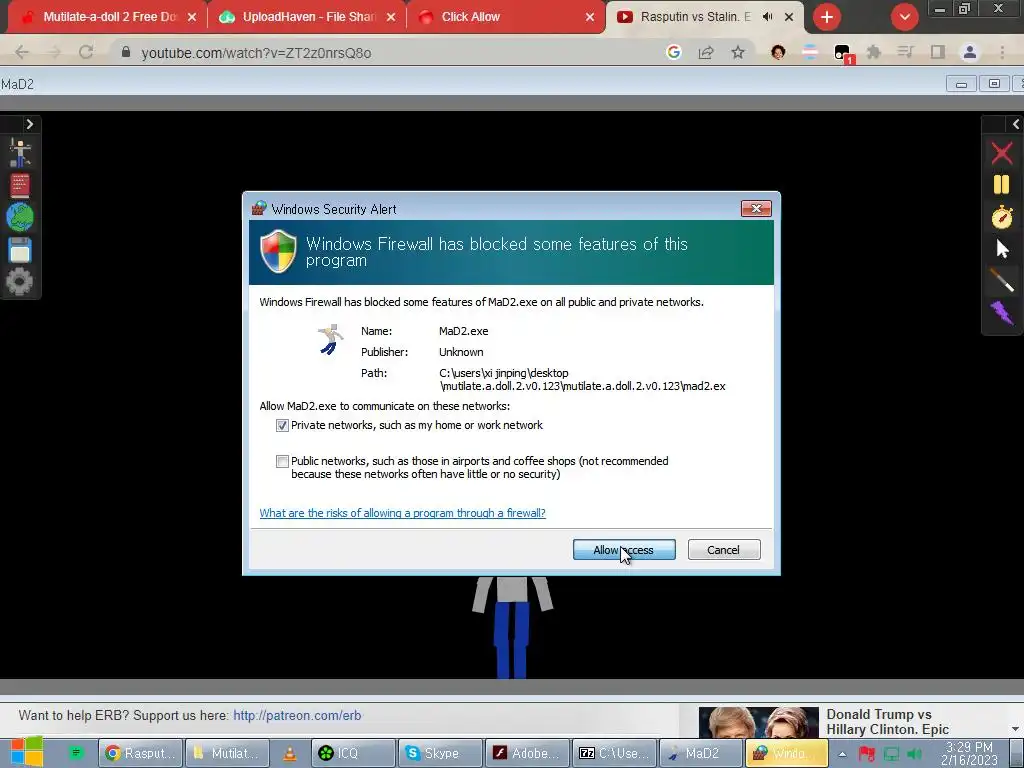Mute audio on the Rasputin vs Stalin tab
Viewport: 1024px width, 768px height.
pyautogui.click(x=768, y=17)
